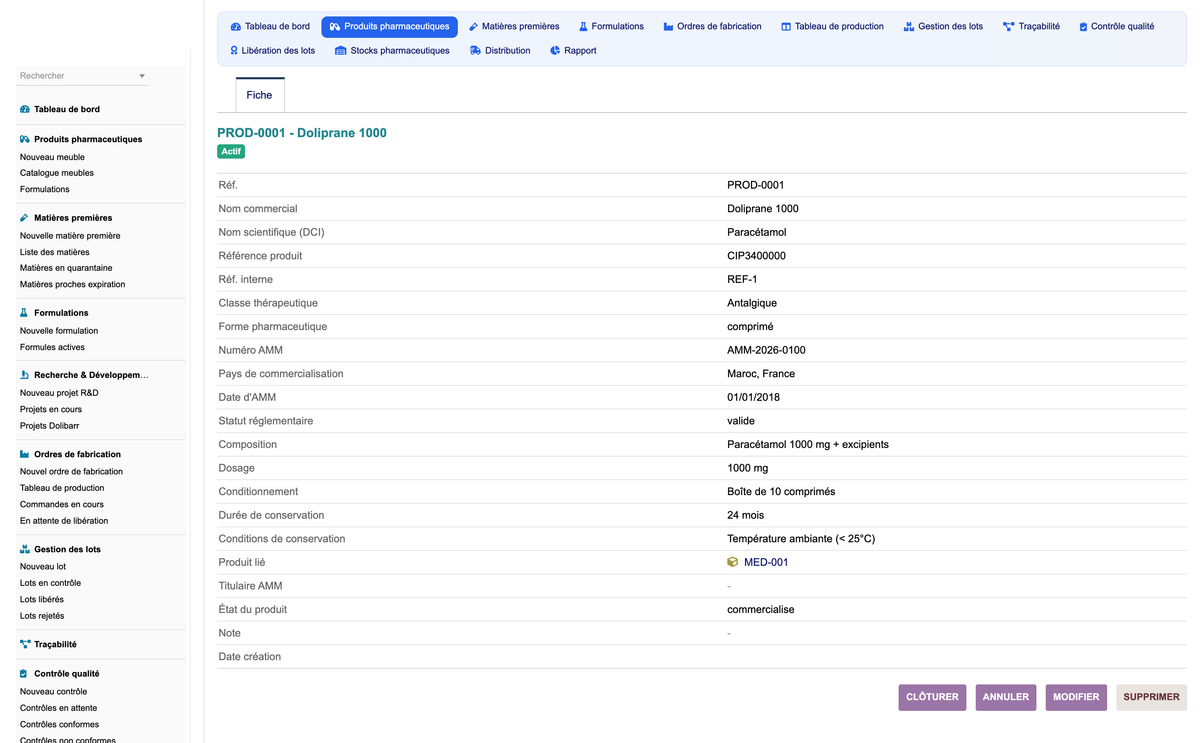This screenshot has width=1200, height=743.
Task: Click the SUPPRIMER button
Action: click(x=1151, y=697)
